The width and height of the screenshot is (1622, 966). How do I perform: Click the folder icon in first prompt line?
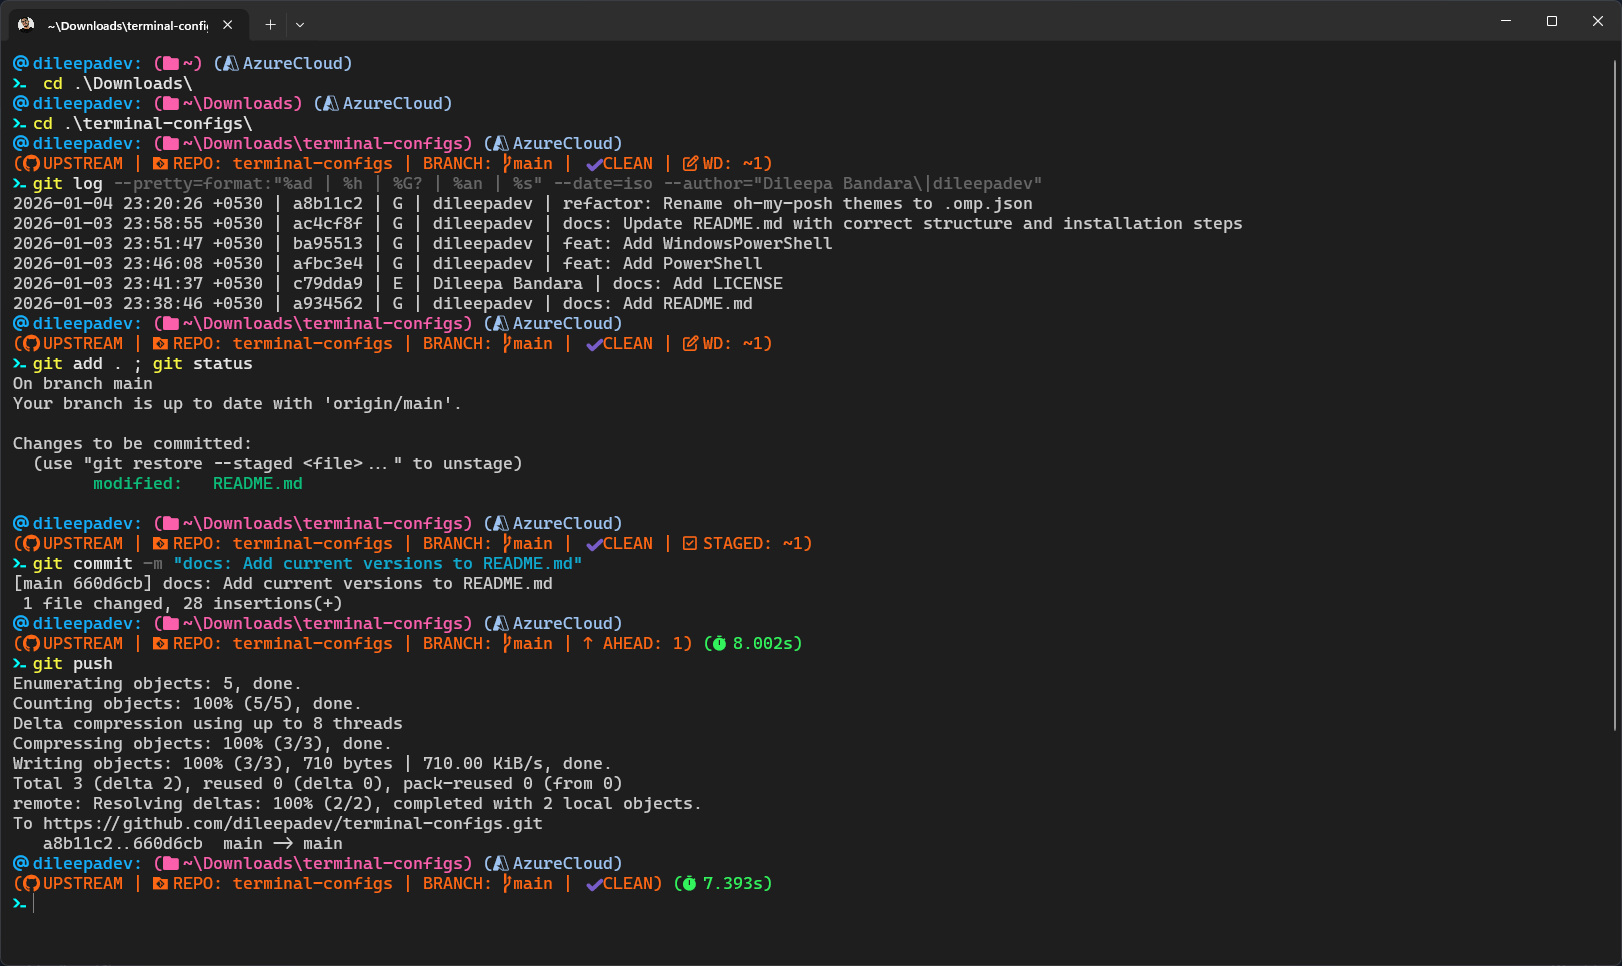171,64
